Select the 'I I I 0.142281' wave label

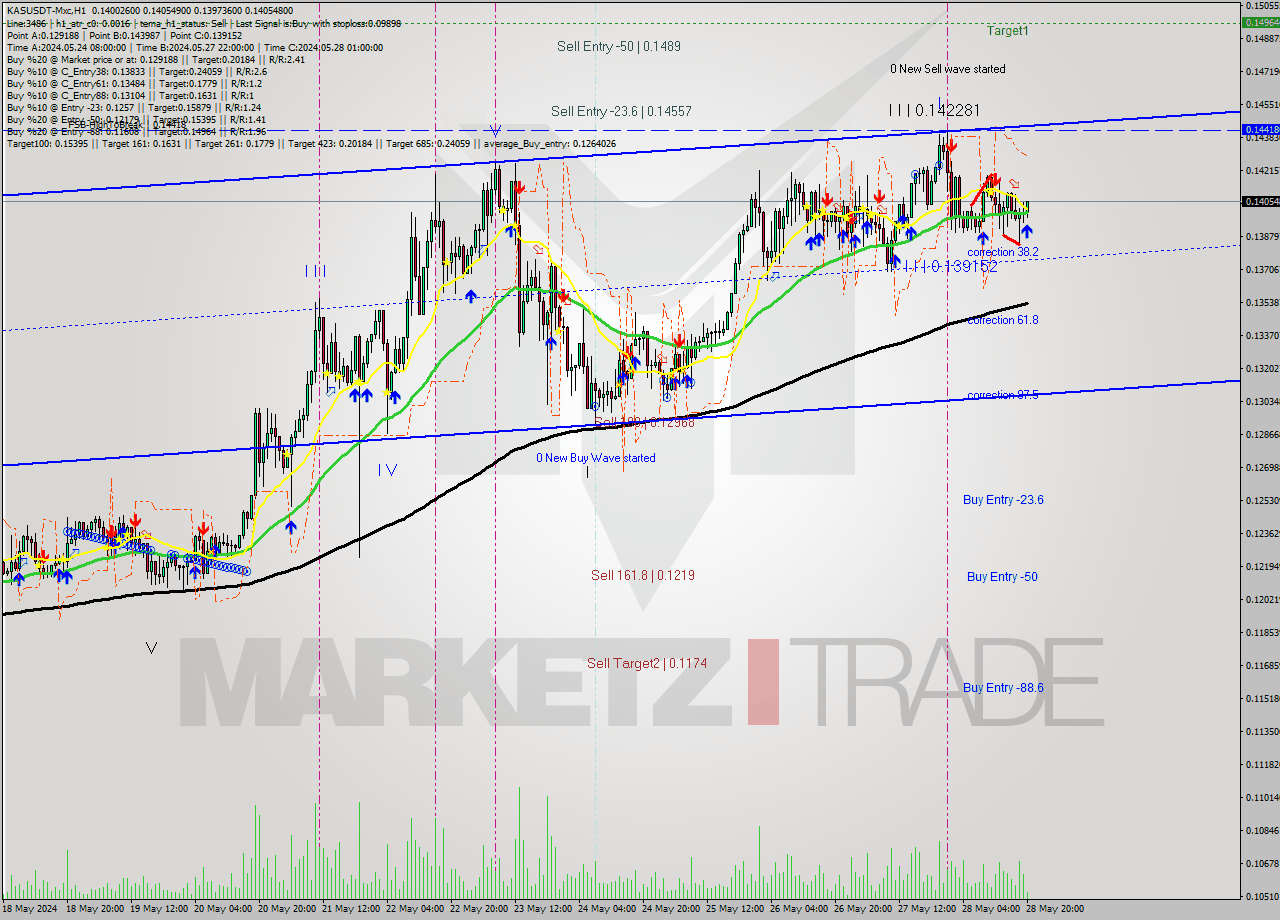pos(934,110)
